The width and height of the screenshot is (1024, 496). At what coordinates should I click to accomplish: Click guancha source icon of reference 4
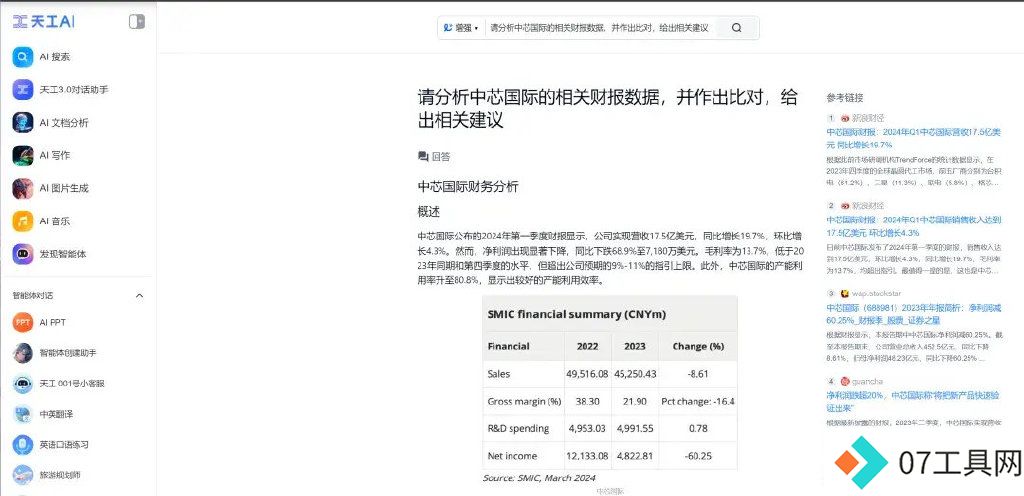pos(845,381)
